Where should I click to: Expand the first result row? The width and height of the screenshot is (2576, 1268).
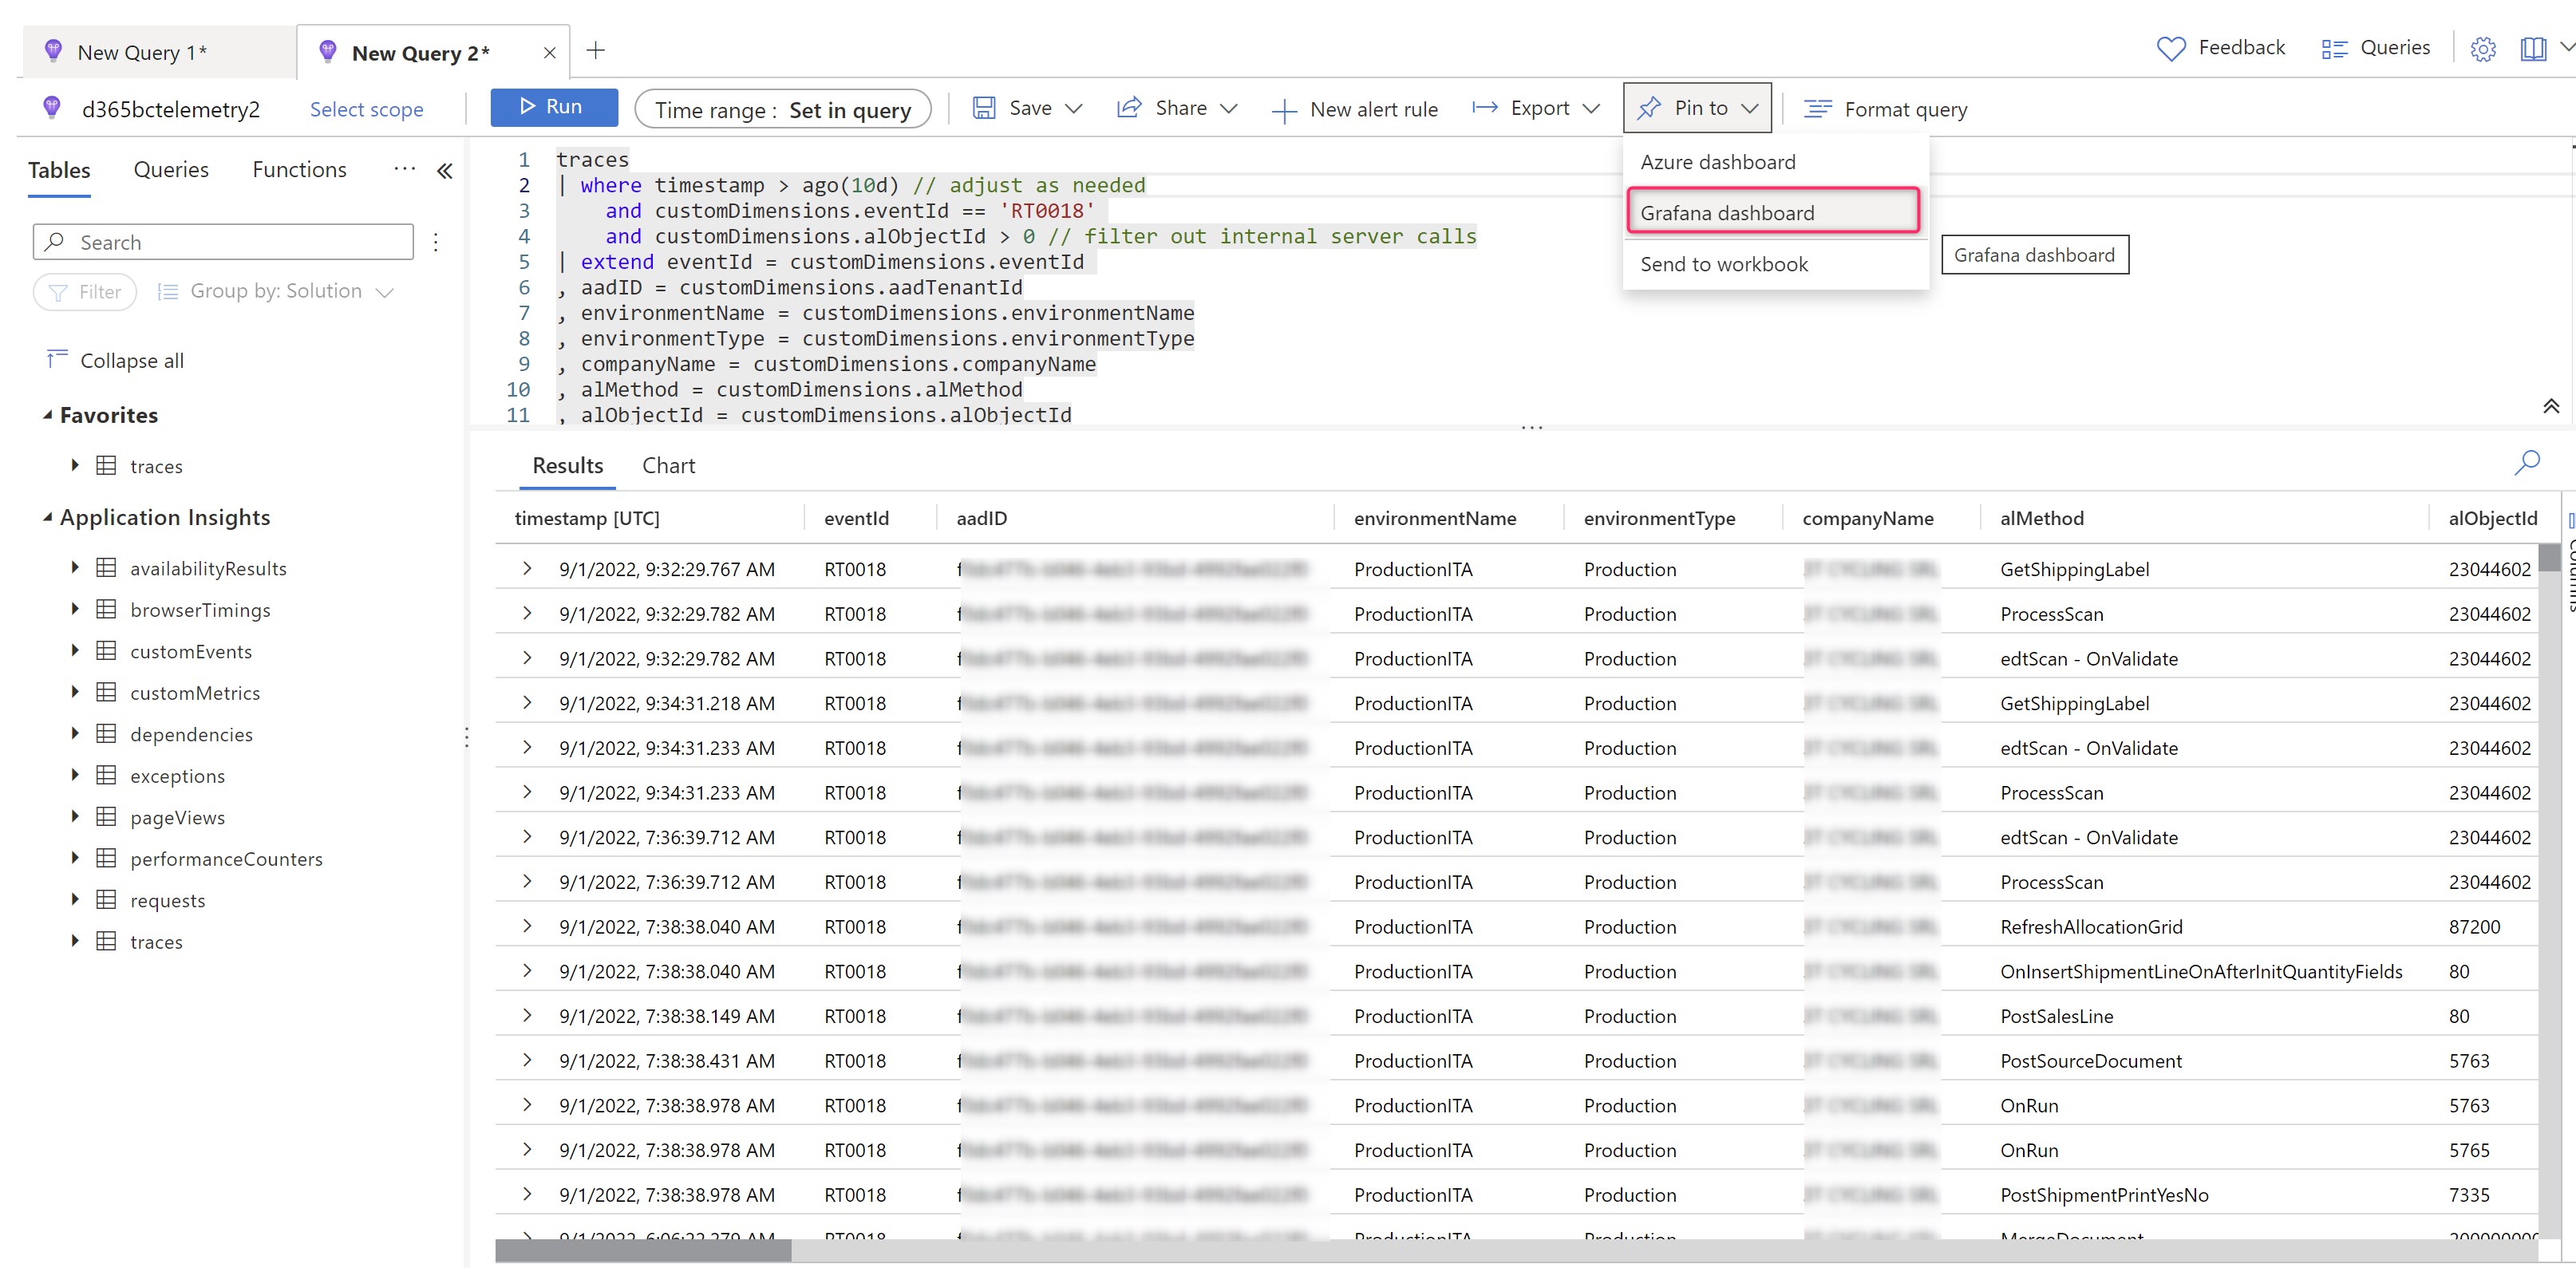pos(527,569)
